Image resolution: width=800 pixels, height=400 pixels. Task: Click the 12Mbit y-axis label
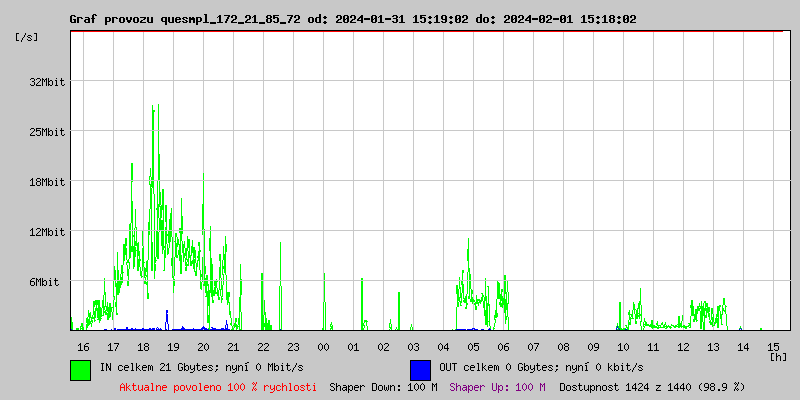tap(47, 232)
